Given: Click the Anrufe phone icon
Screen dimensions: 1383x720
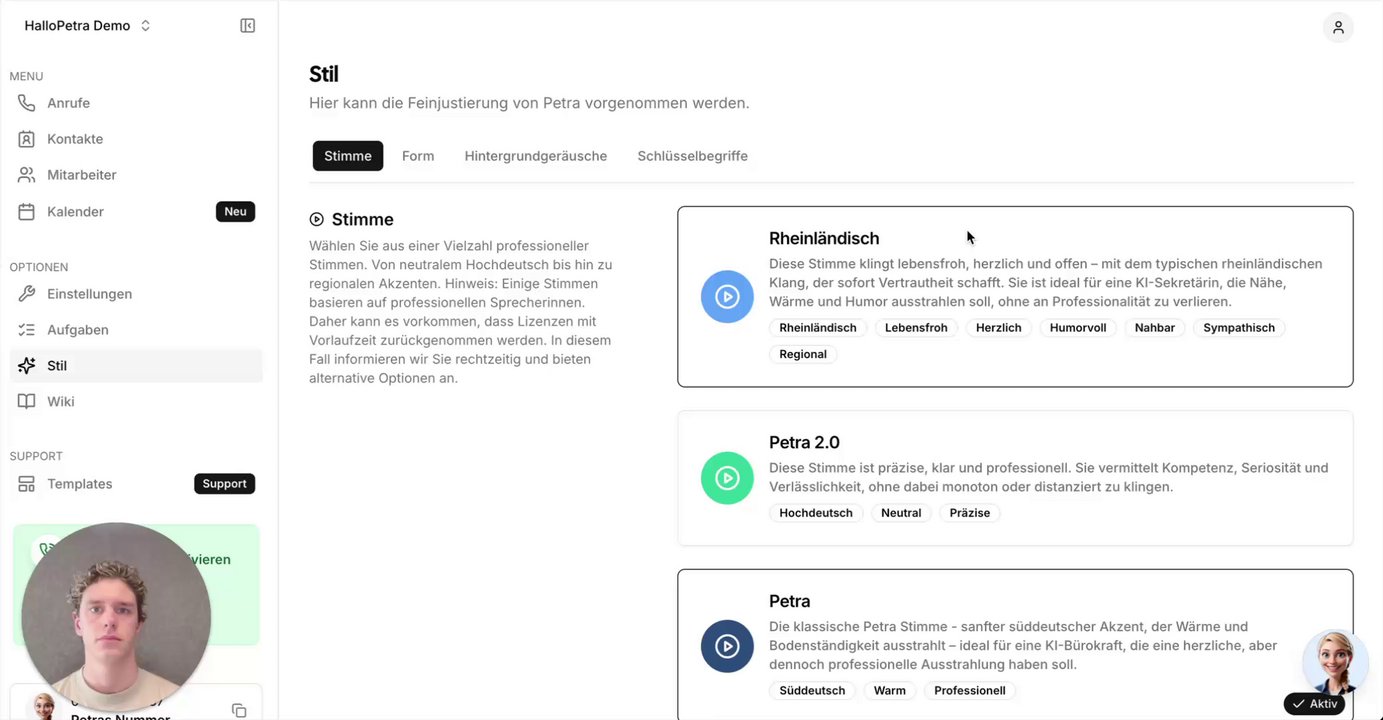Looking at the screenshot, I should [27, 103].
